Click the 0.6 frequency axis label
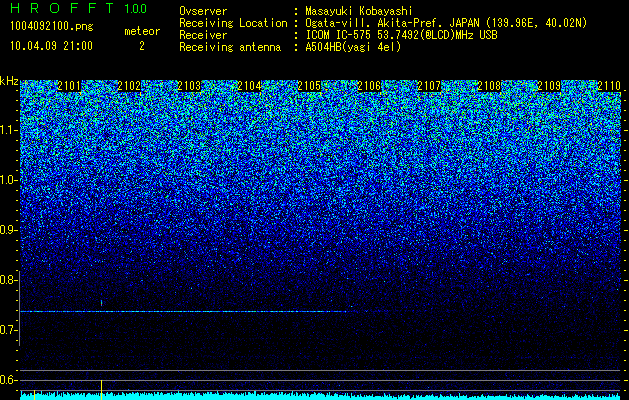 coord(8,380)
